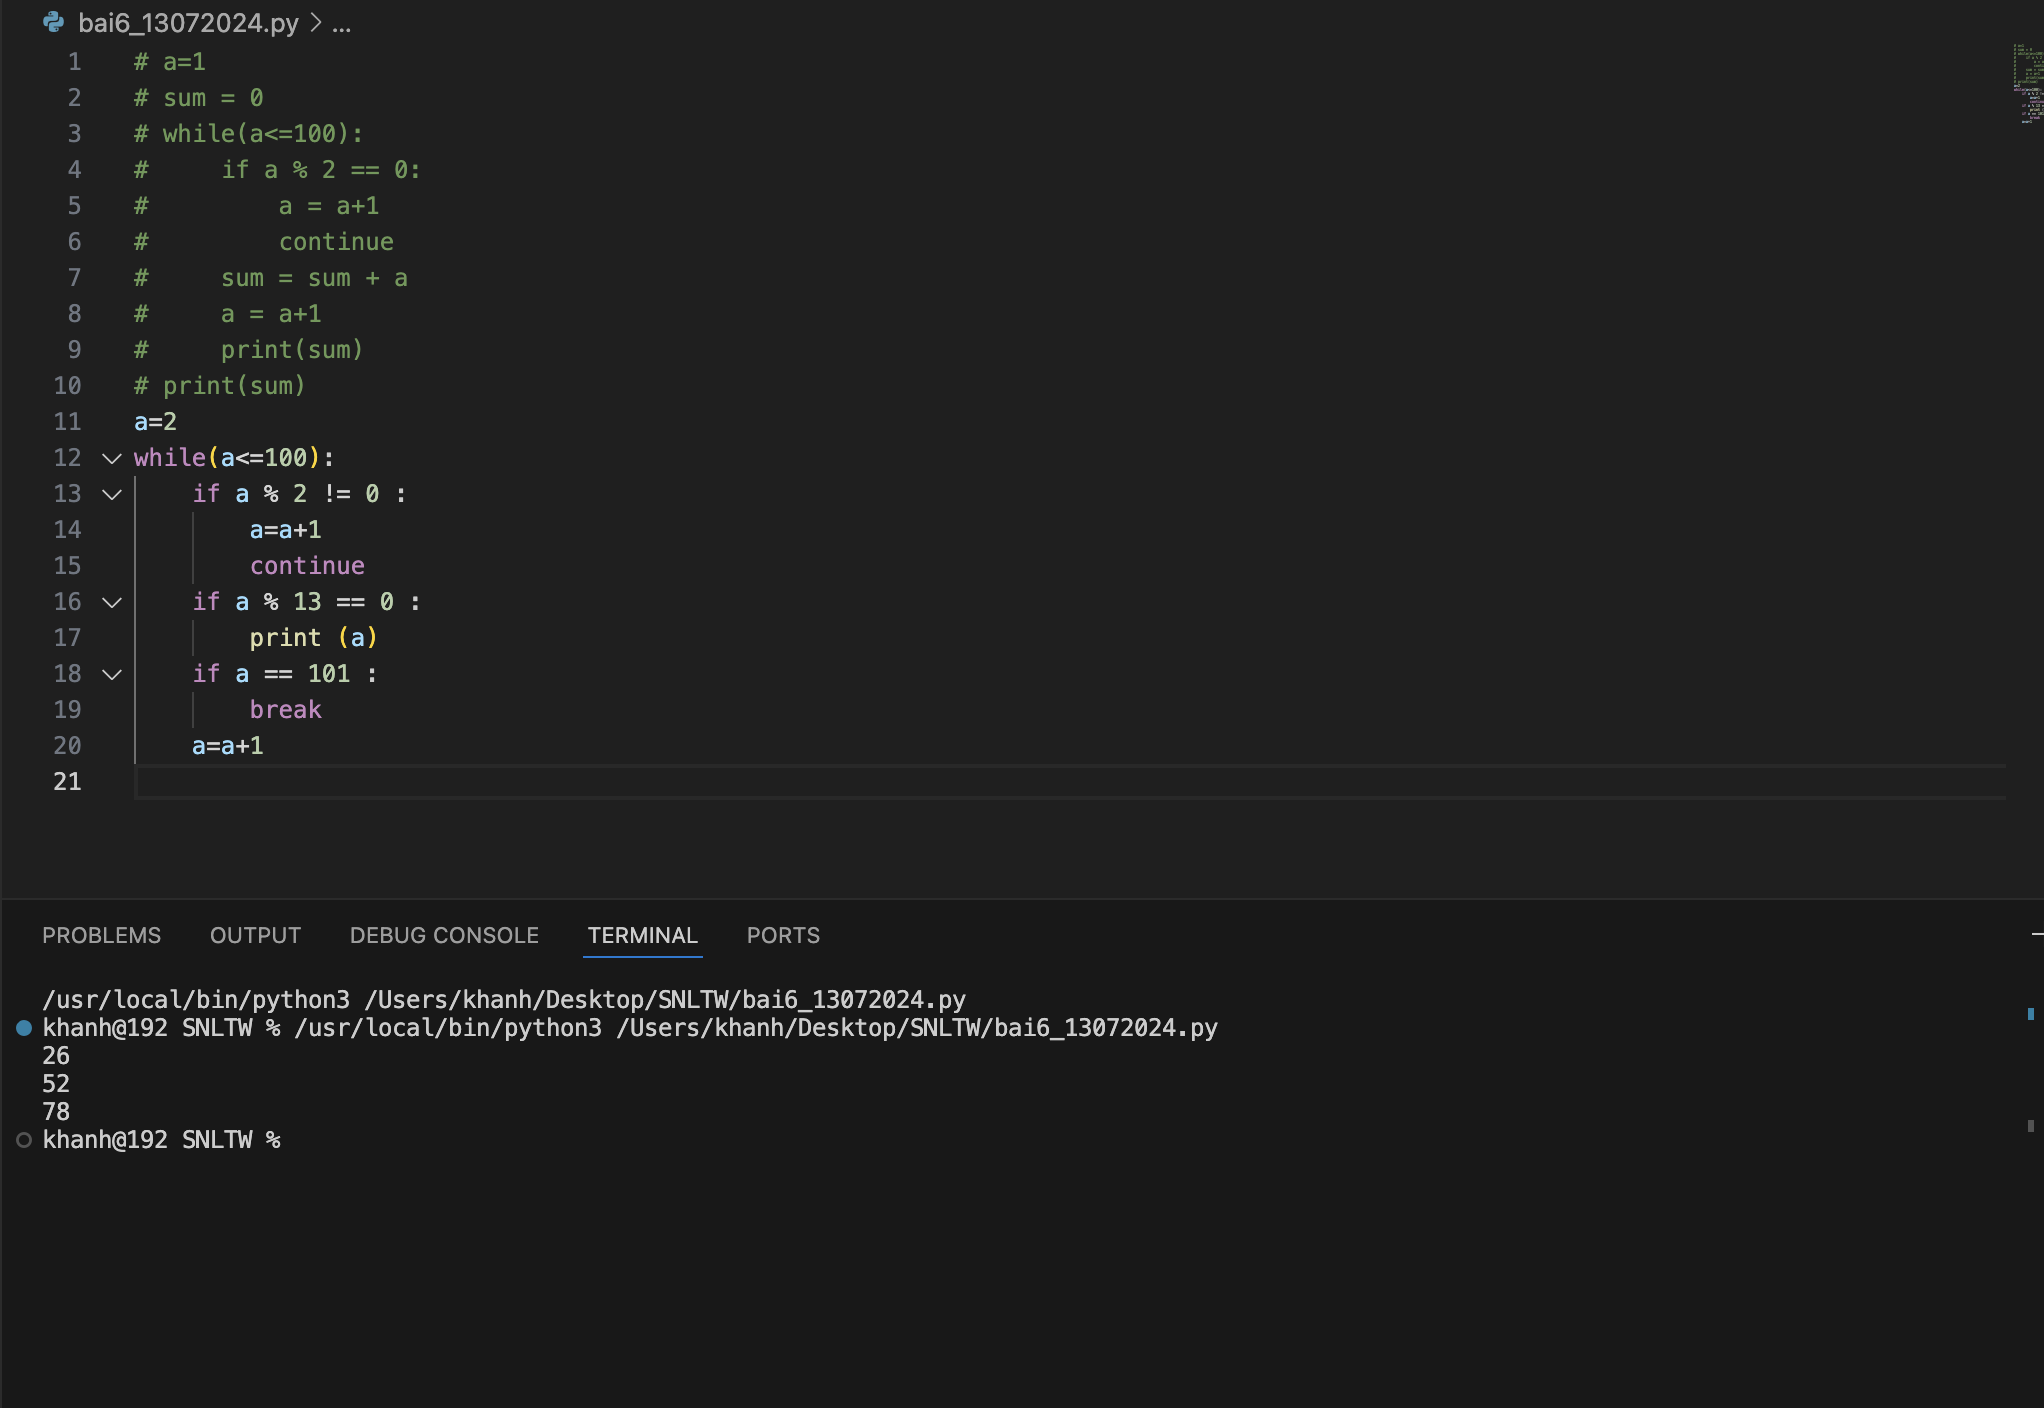
Task: Click the terminal output value 52
Action: [56, 1084]
